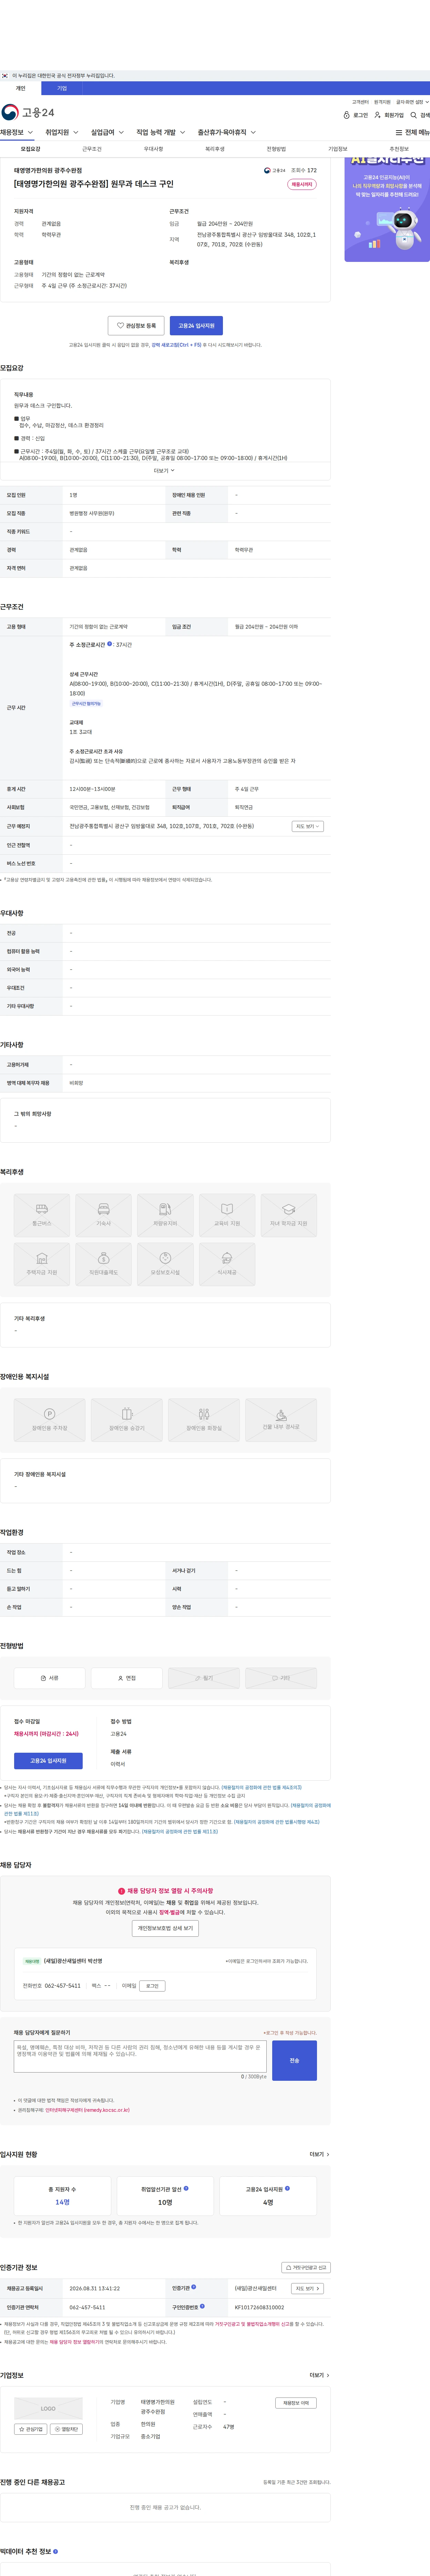Open 채용정보 1건 company listings

tap(296, 2403)
